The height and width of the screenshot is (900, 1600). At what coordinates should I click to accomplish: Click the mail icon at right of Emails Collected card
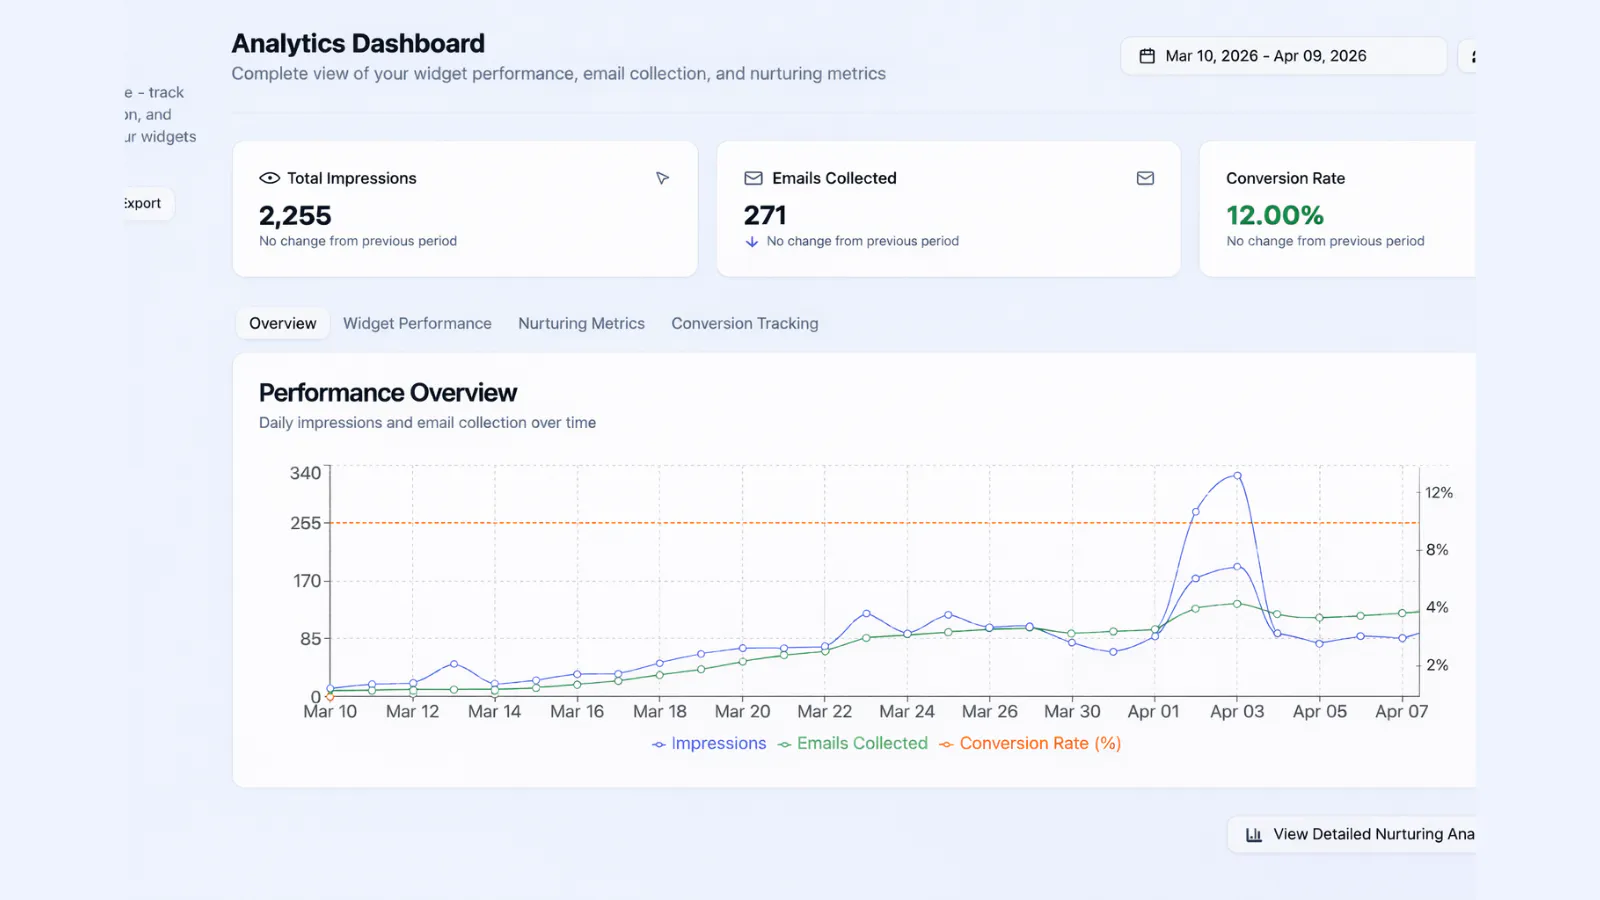[x=1145, y=178]
